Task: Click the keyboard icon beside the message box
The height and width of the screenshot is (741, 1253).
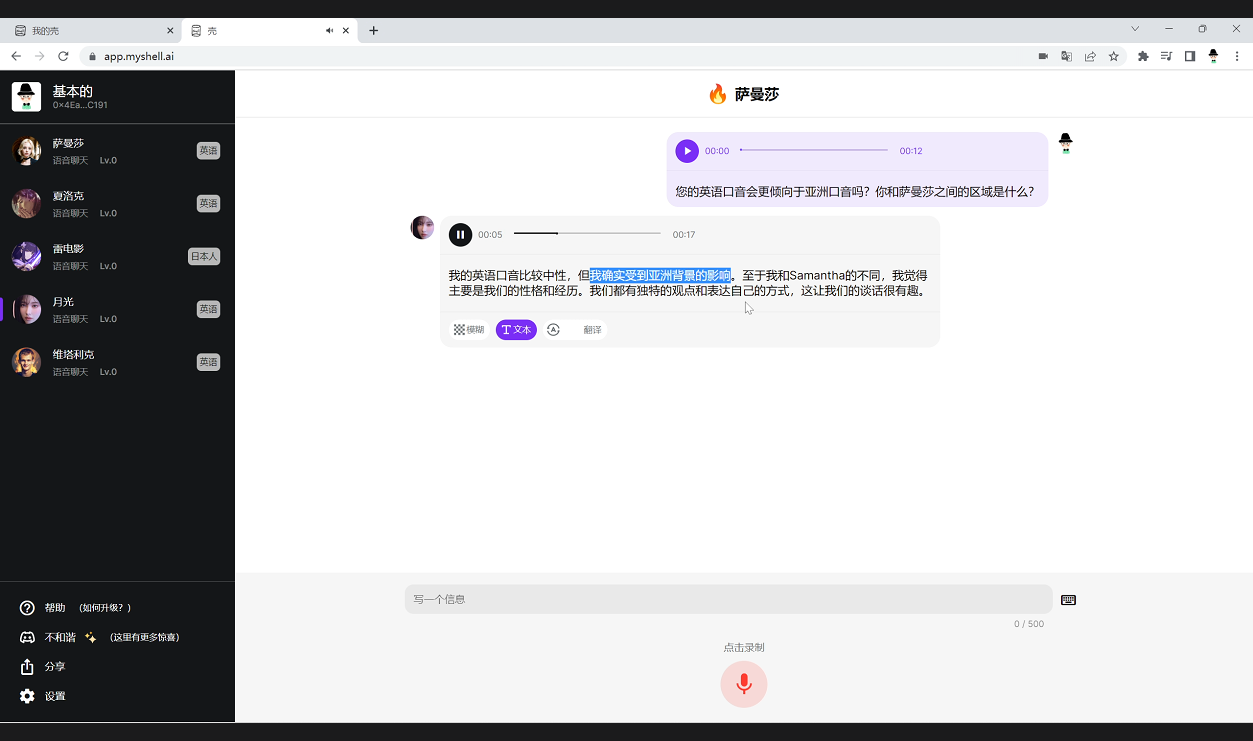Action: (1068, 600)
